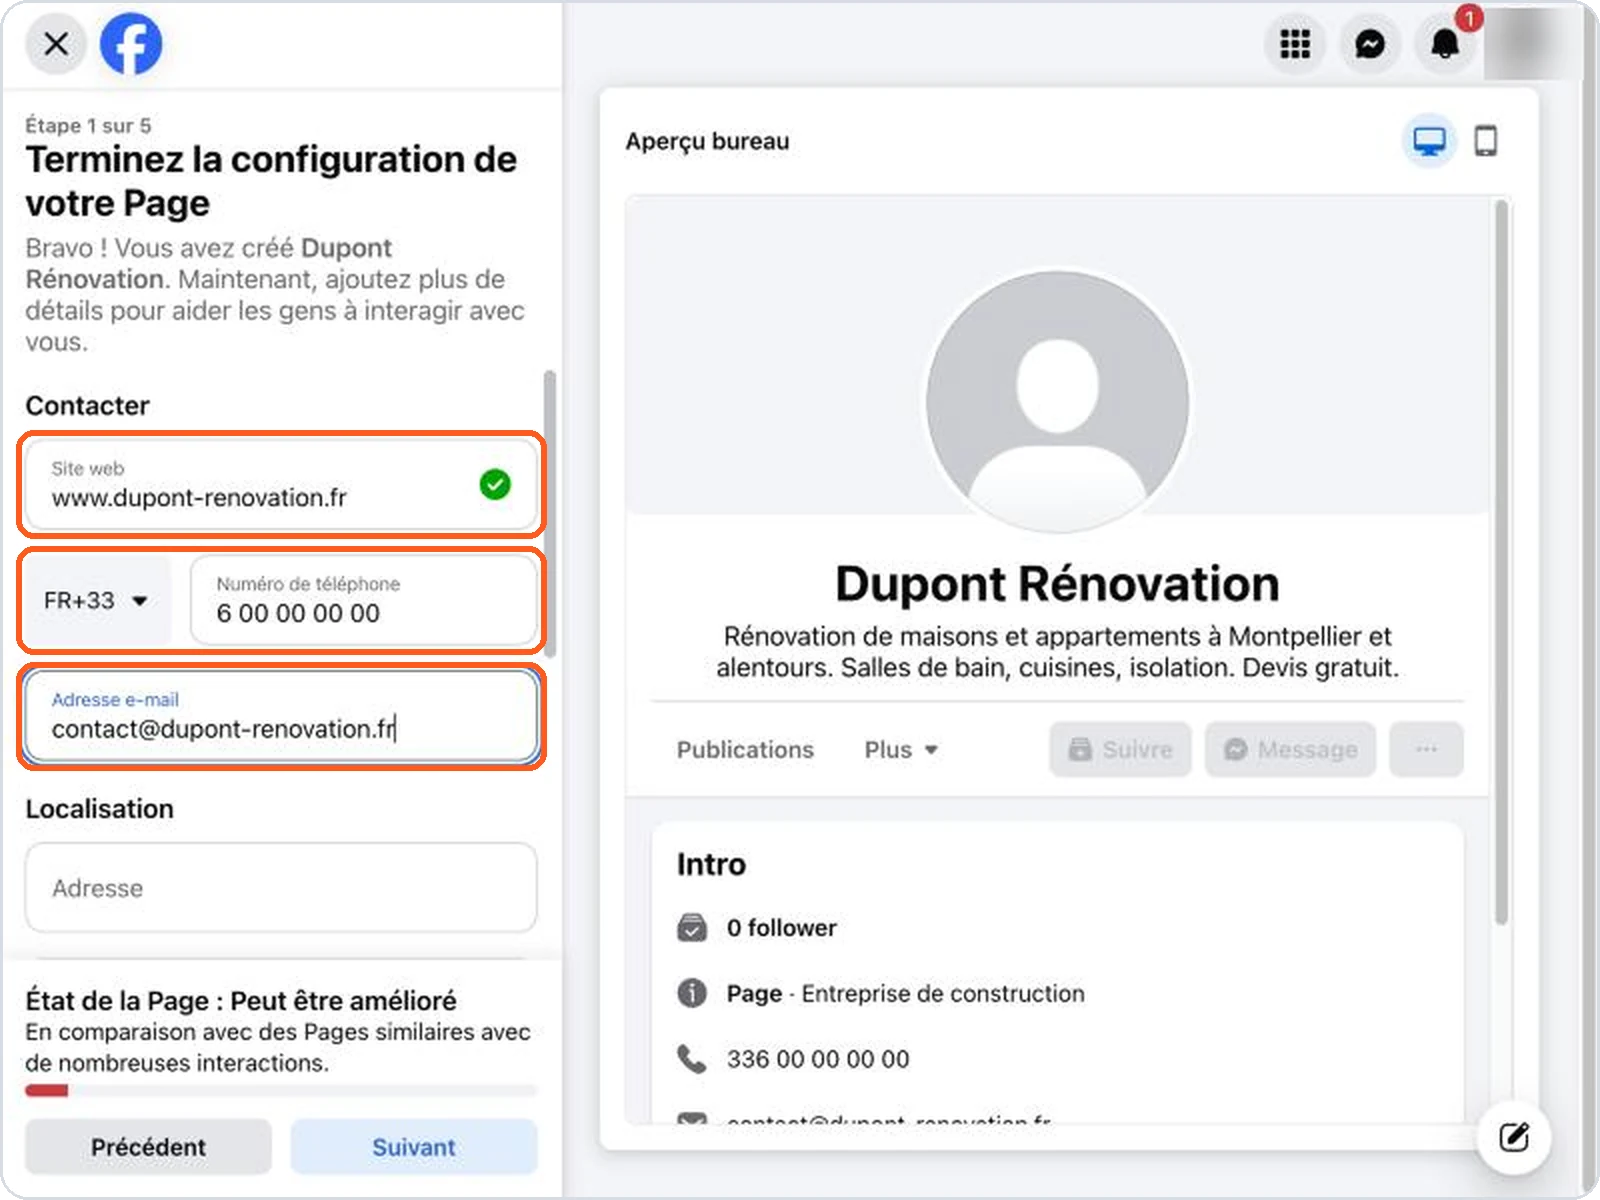Click the Message button
The height and width of the screenshot is (1200, 1600).
(x=1290, y=750)
